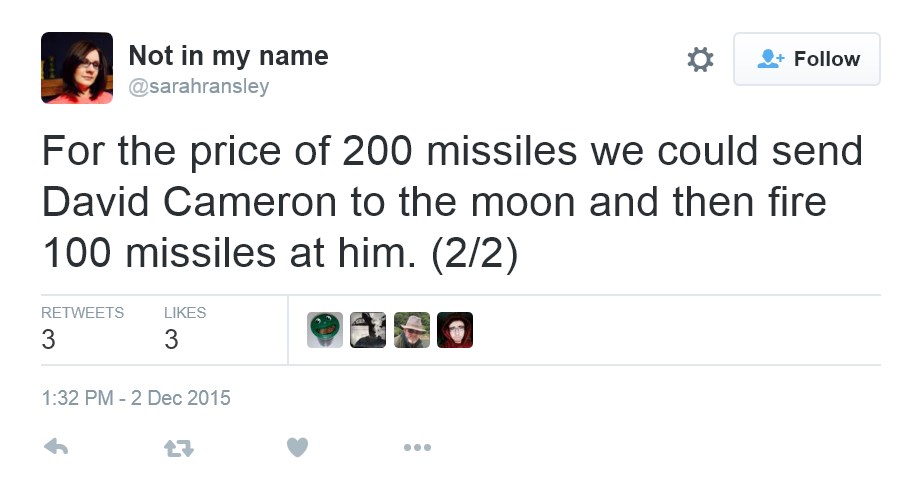Open Sarah's profile picture
This screenshot has width=916, height=480.
pos(77,68)
